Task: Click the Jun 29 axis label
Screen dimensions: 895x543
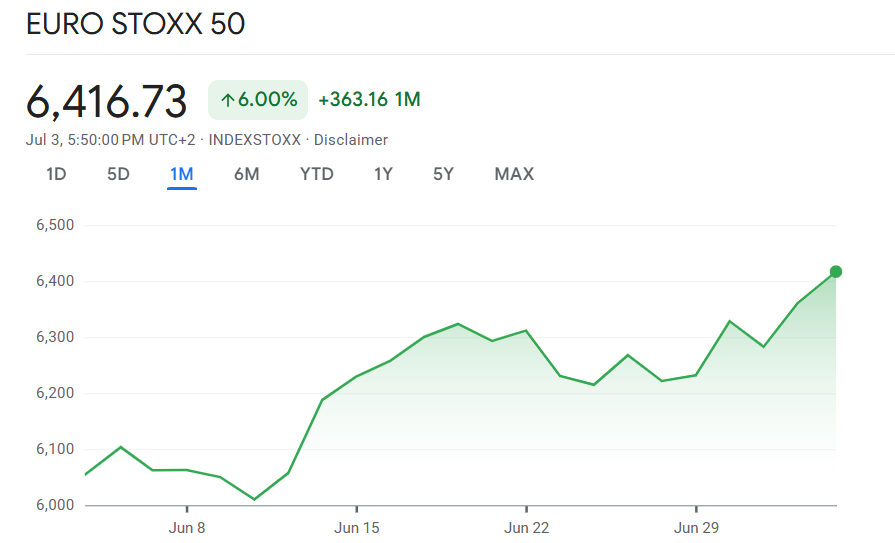Action: pyautogui.click(x=696, y=528)
